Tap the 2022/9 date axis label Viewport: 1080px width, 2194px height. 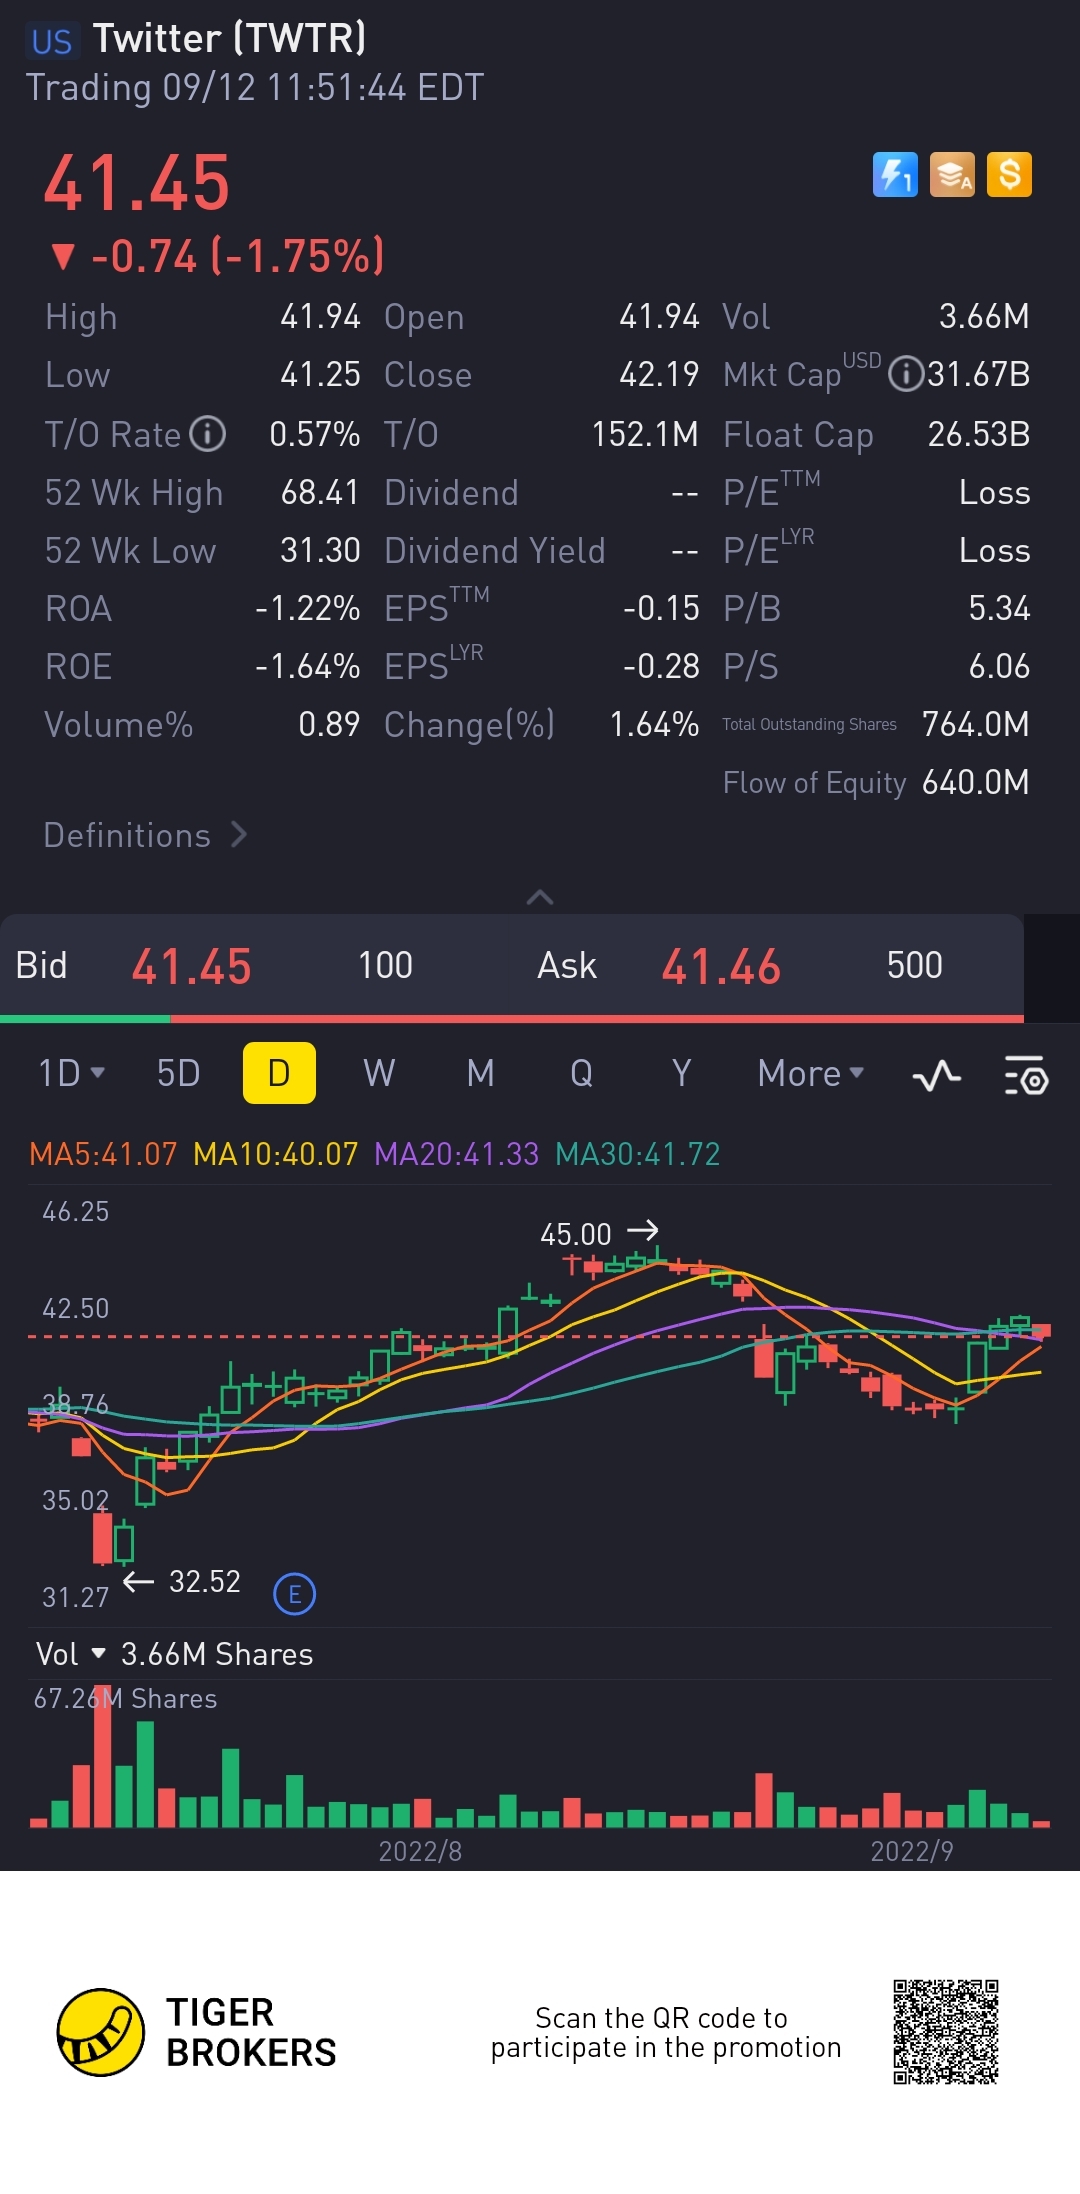pyautogui.click(x=911, y=1851)
